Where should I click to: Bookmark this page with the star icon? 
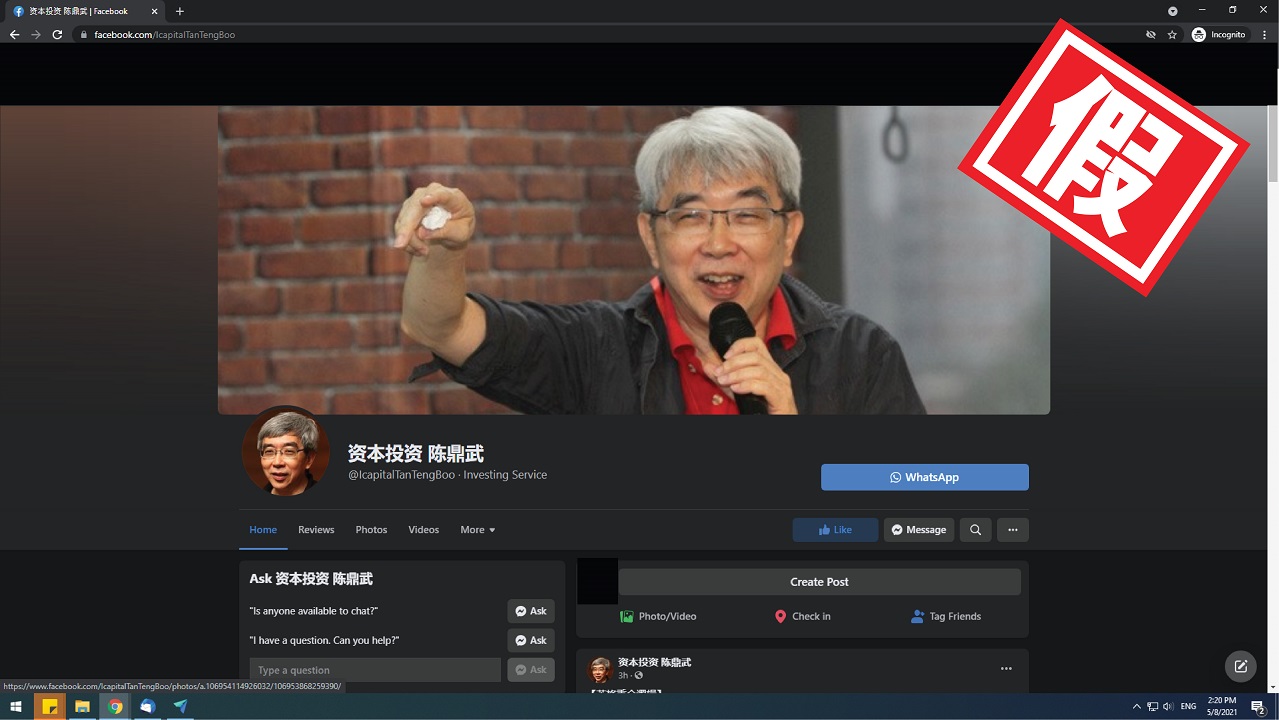[1172, 34]
